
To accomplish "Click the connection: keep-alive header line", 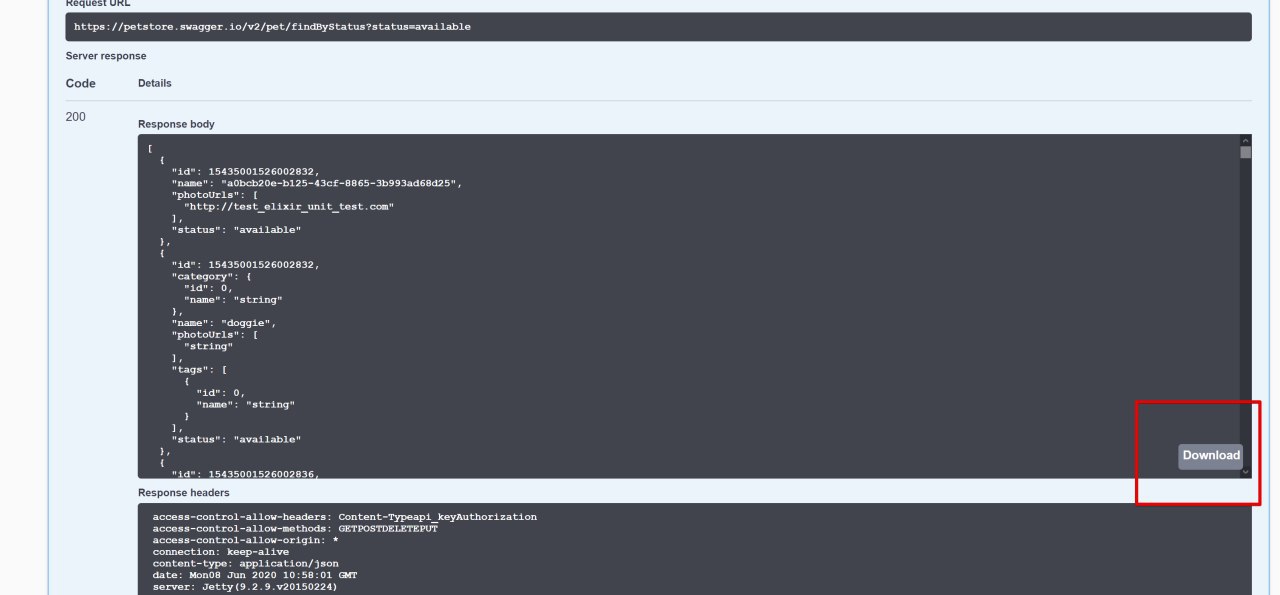I will tap(220, 552).
